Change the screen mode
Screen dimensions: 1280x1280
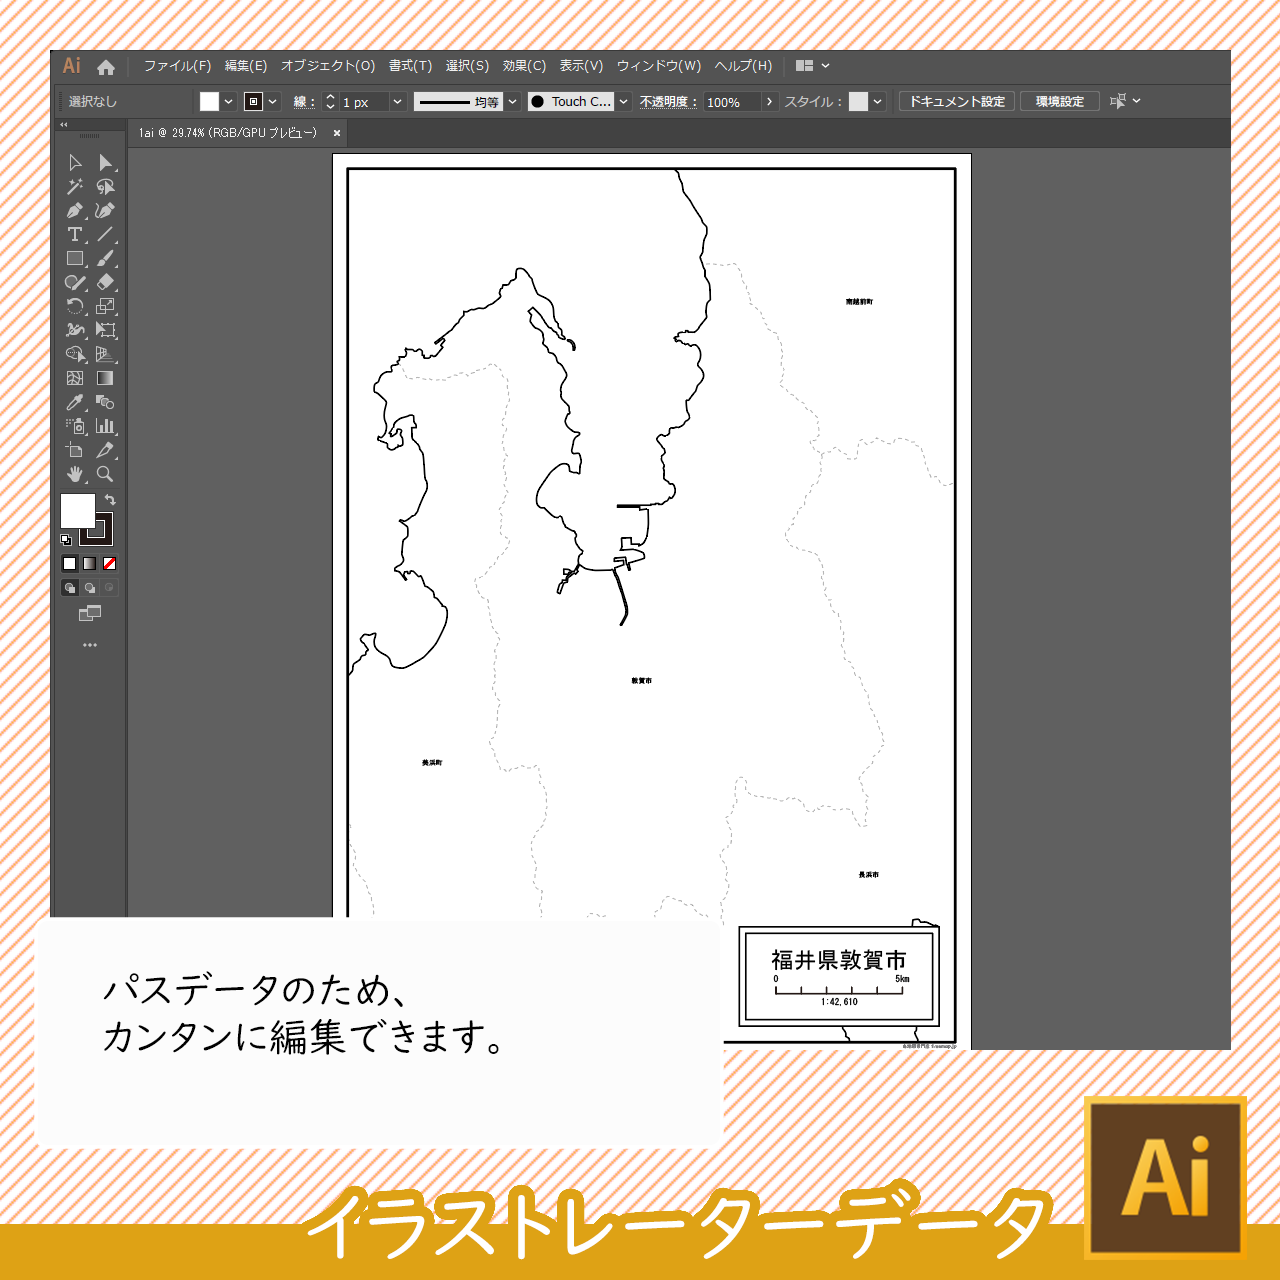(x=90, y=613)
